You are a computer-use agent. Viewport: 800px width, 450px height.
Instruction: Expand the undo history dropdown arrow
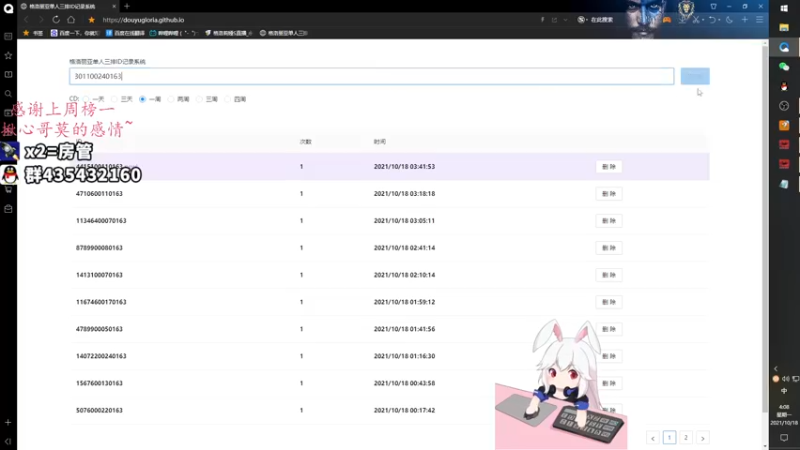[x=719, y=20]
